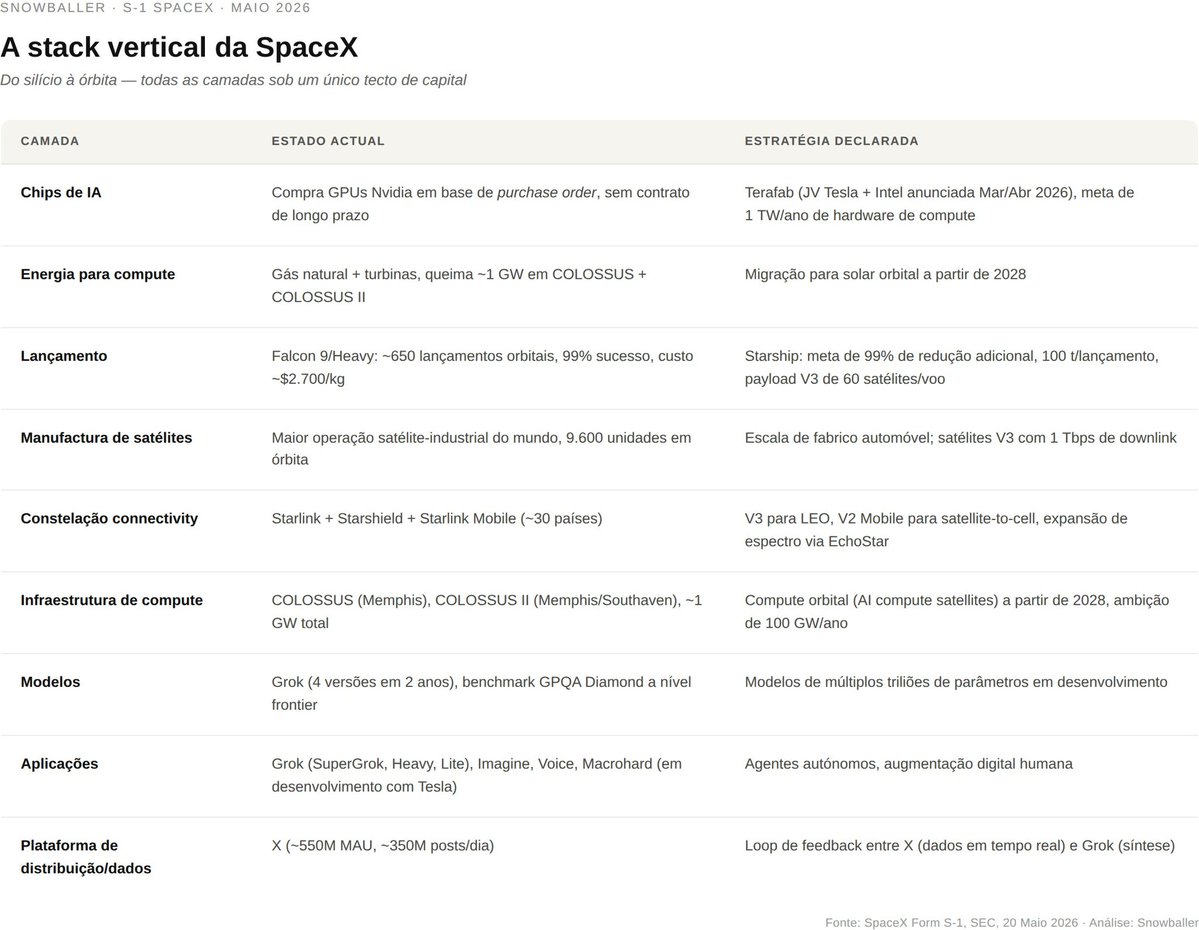
Task: Click the cell "Escala de fabrico automóvel; satélites V3"
Action: click(x=960, y=438)
